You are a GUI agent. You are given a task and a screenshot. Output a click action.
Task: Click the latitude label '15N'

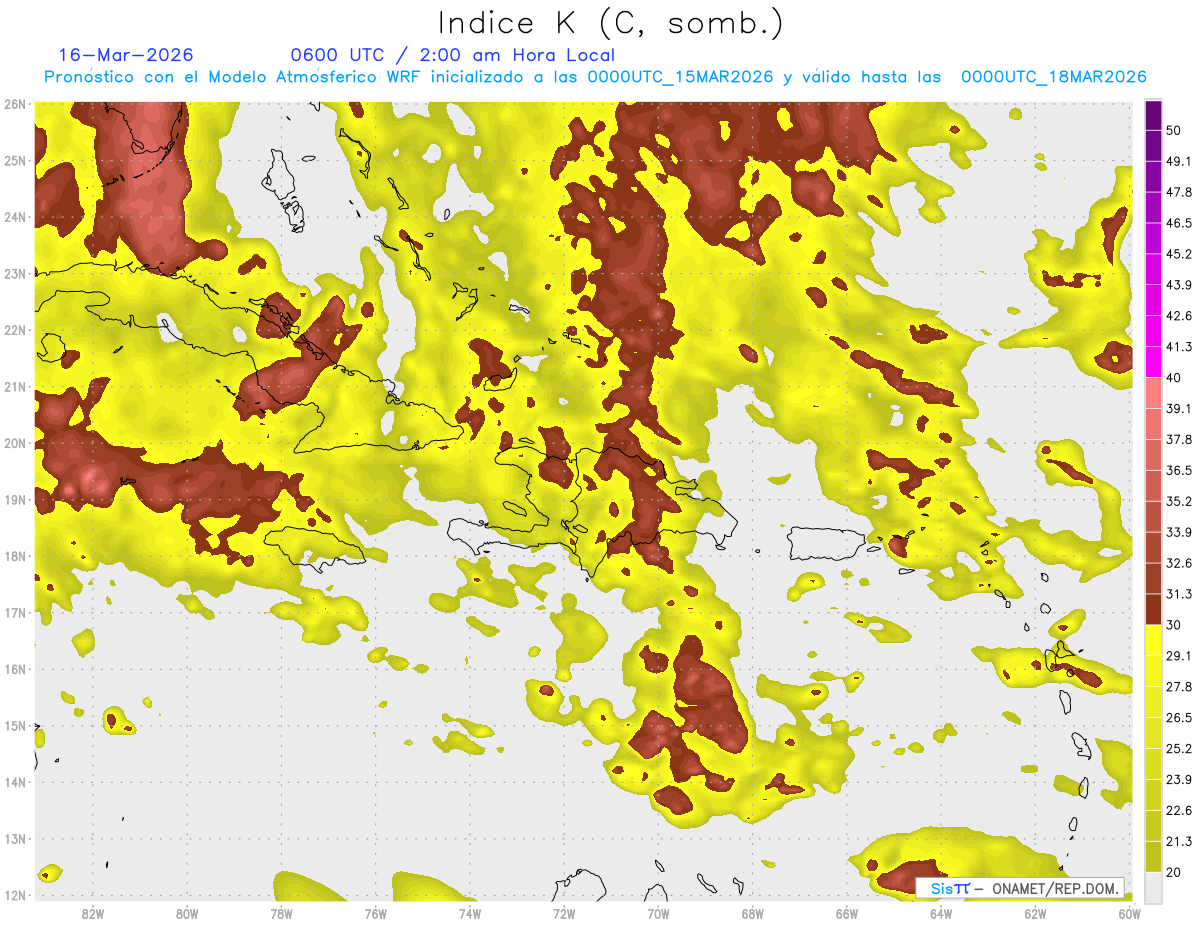point(15,726)
